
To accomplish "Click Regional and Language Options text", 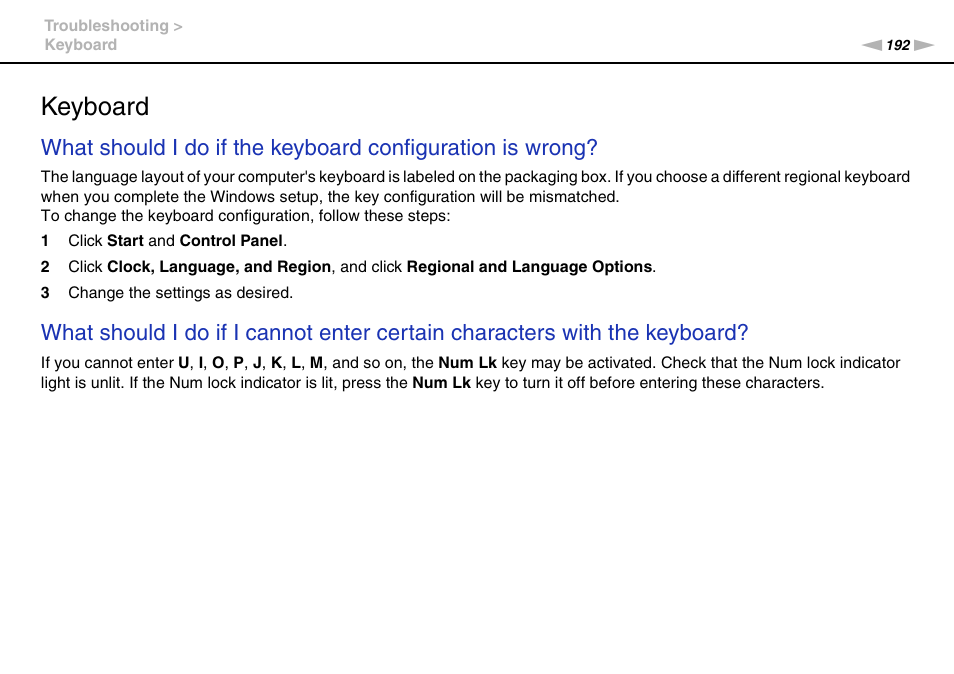I will click(x=530, y=267).
